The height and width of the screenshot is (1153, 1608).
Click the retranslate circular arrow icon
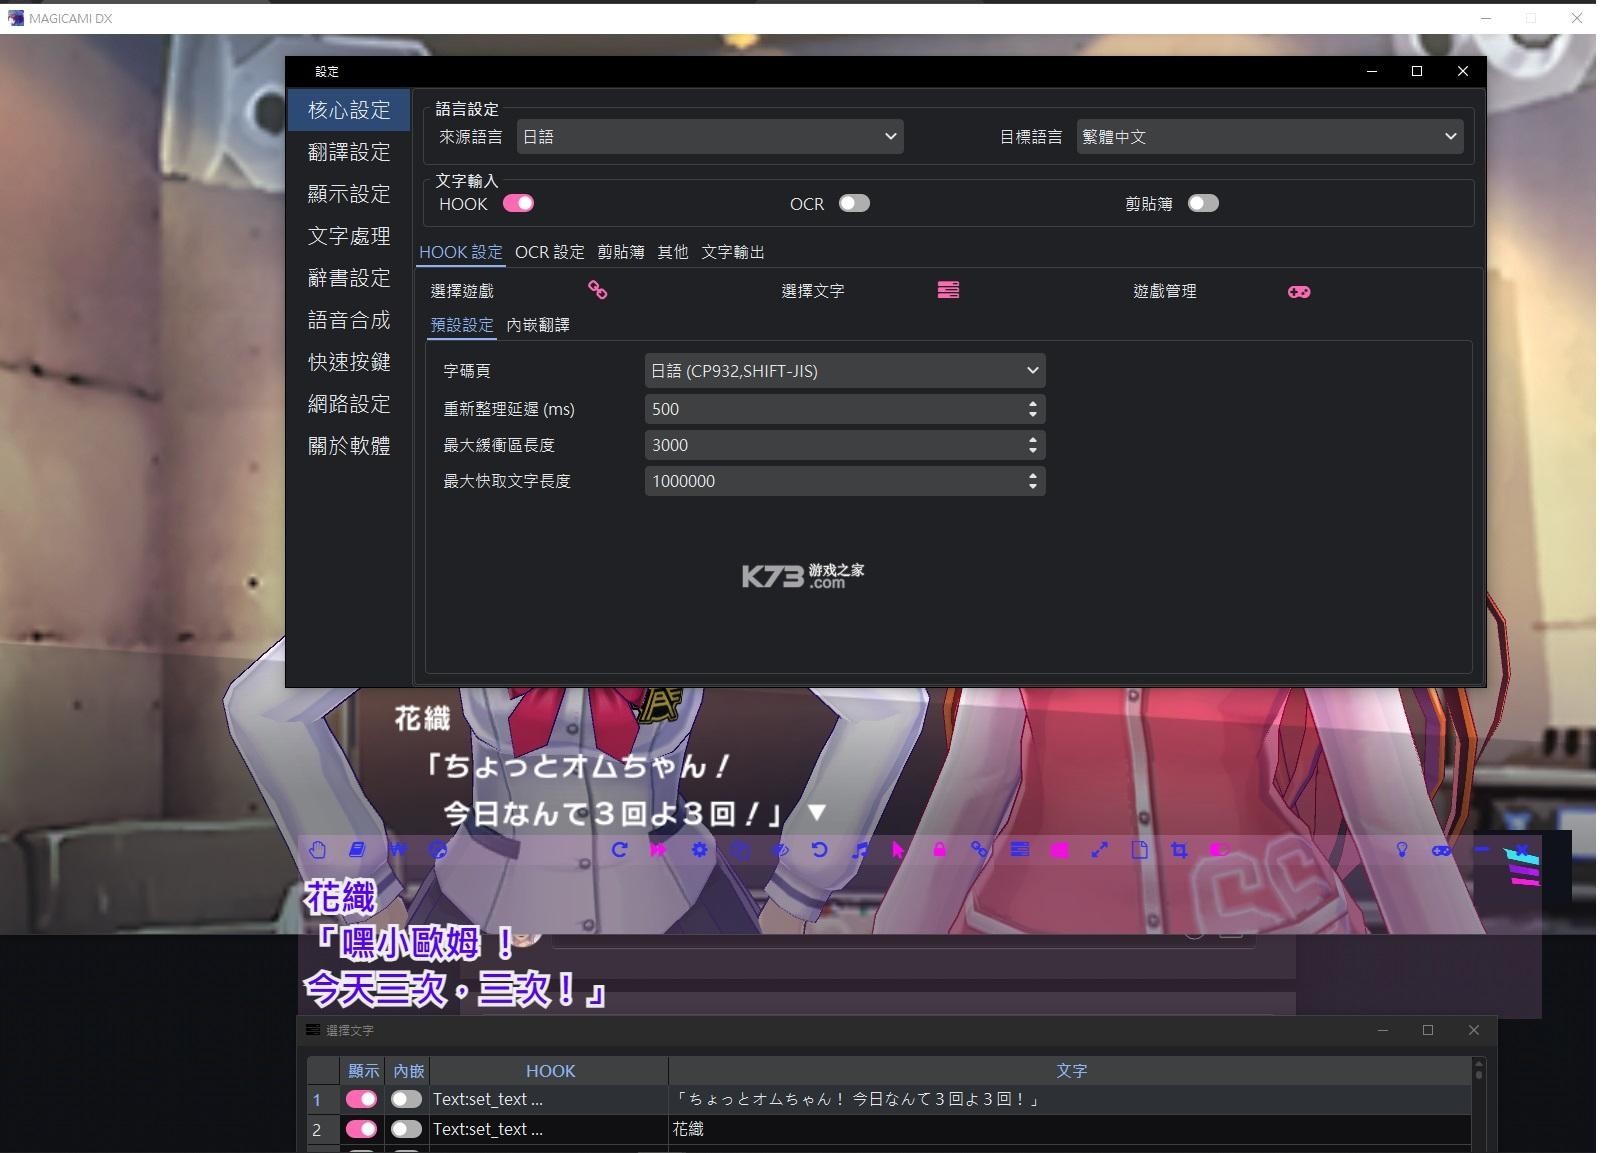click(x=619, y=850)
